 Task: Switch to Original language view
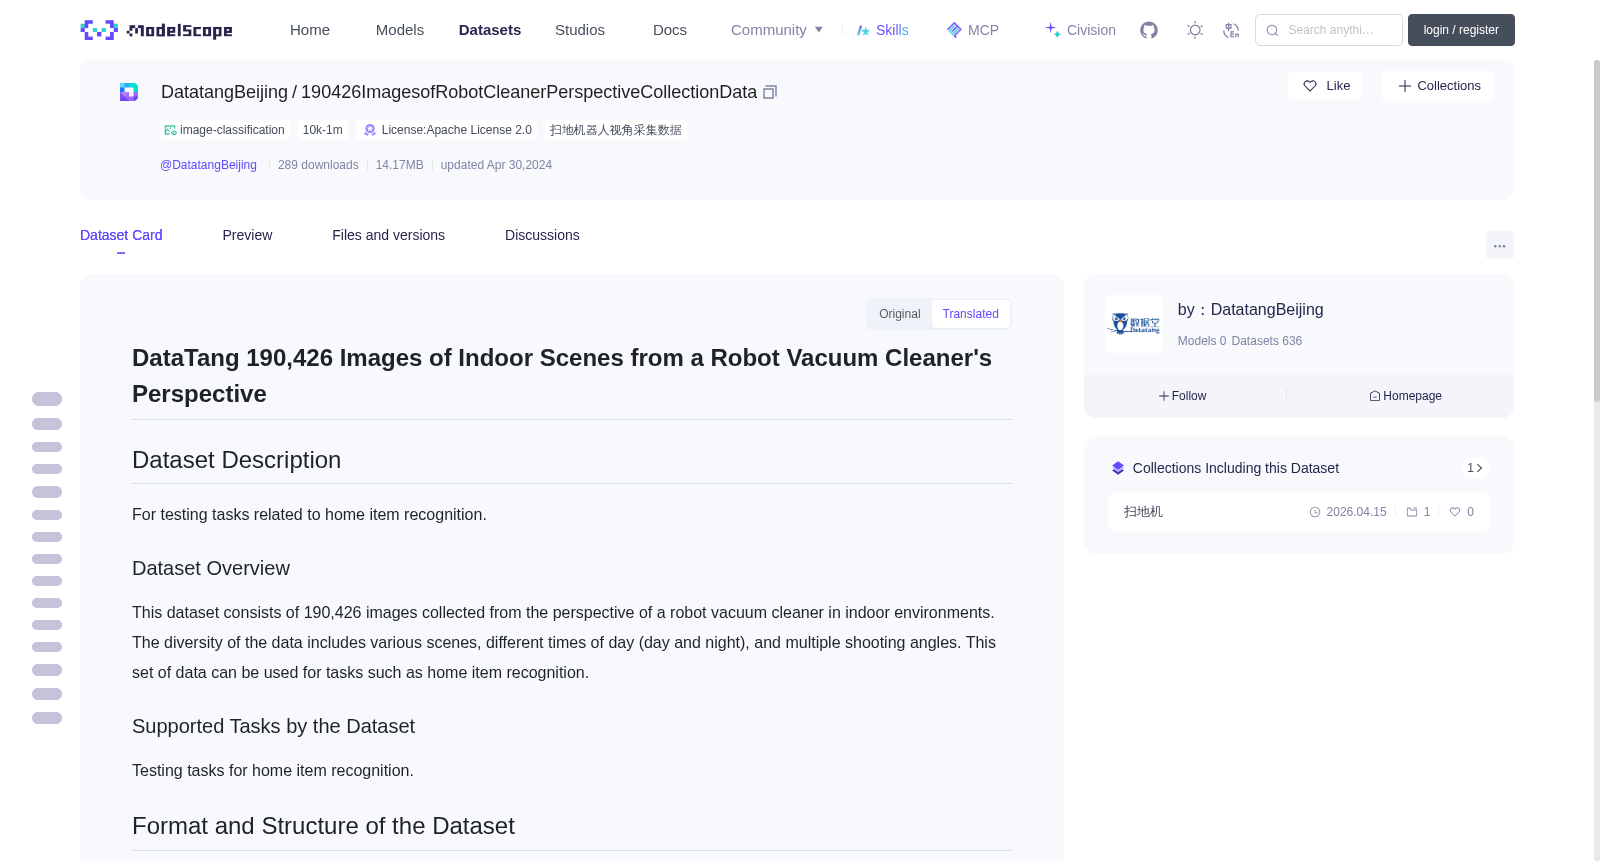[900, 314]
